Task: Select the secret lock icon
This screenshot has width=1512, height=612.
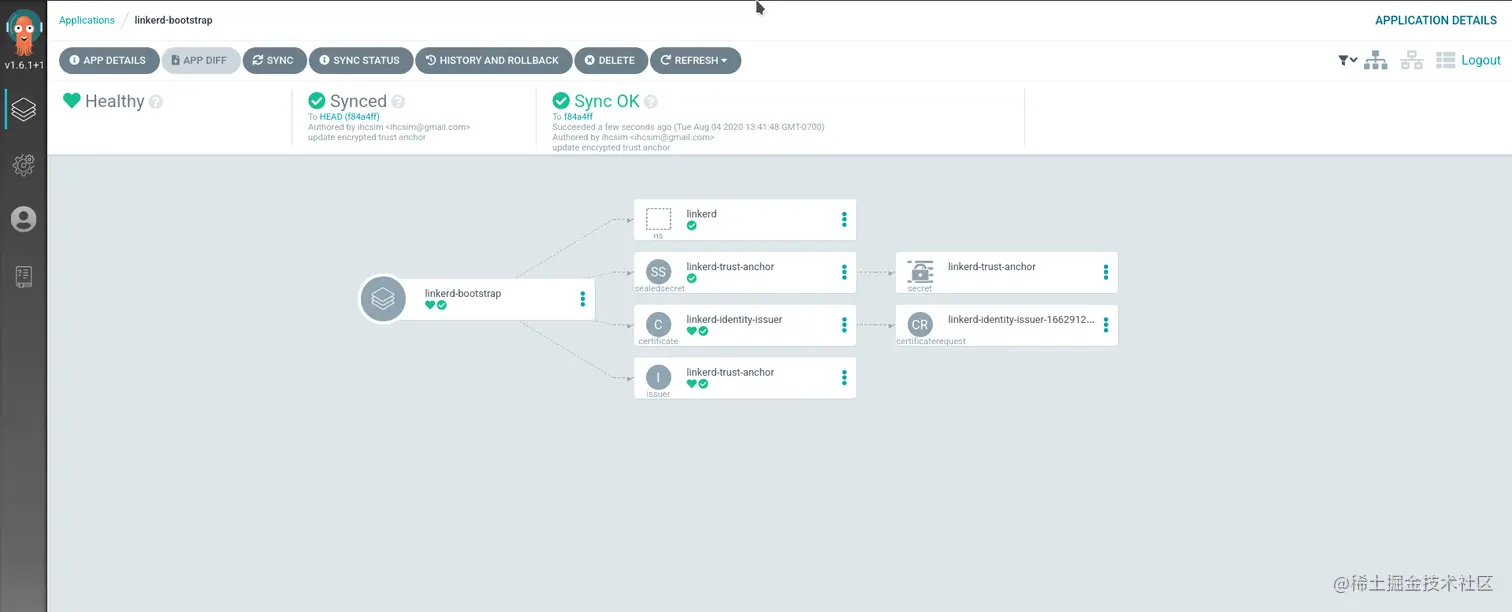Action: (920, 271)
